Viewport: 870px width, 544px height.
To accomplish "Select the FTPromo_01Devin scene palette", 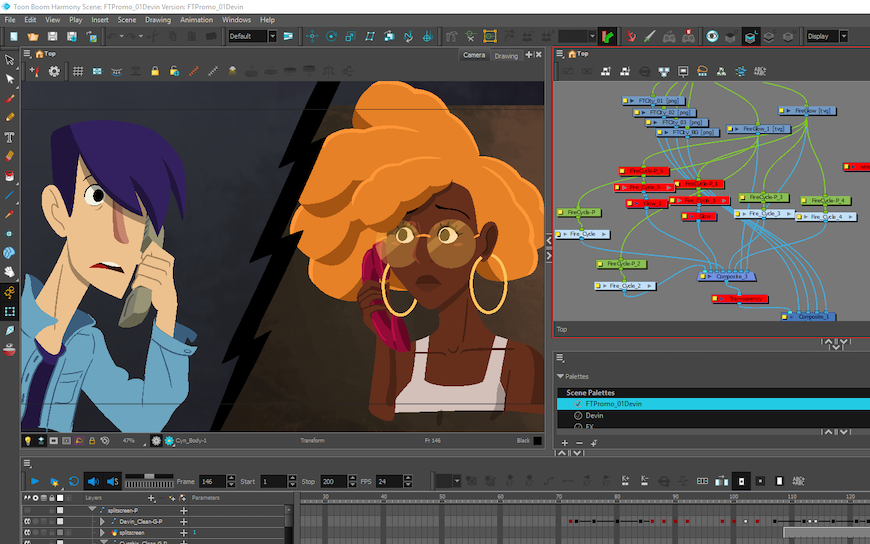I will (x=614, y=404).
